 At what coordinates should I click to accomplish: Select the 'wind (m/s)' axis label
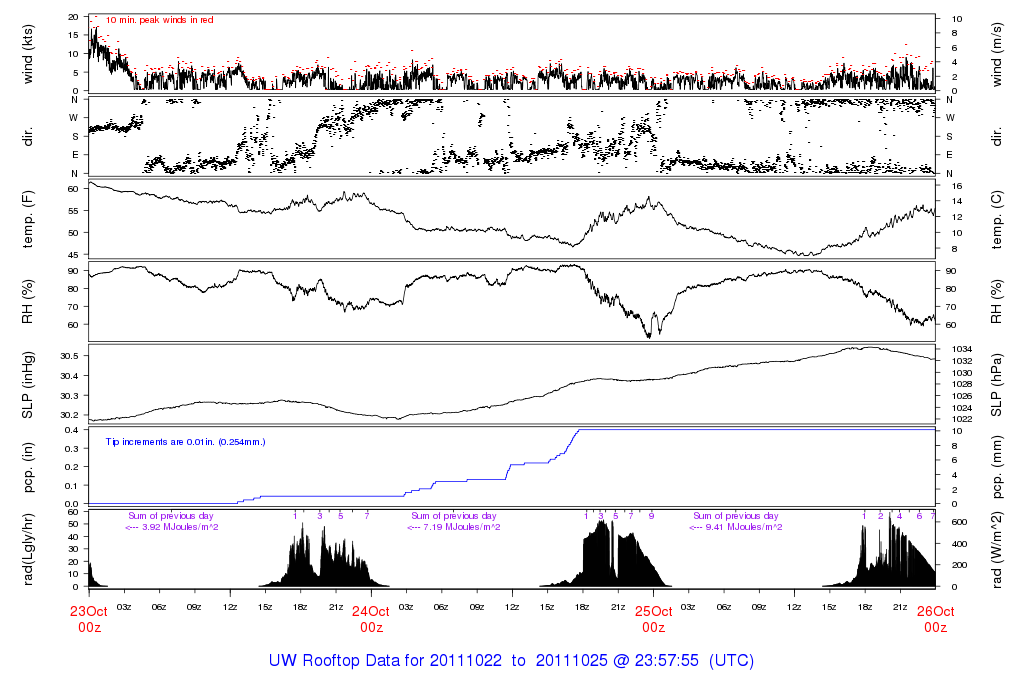tap(996, 54)
